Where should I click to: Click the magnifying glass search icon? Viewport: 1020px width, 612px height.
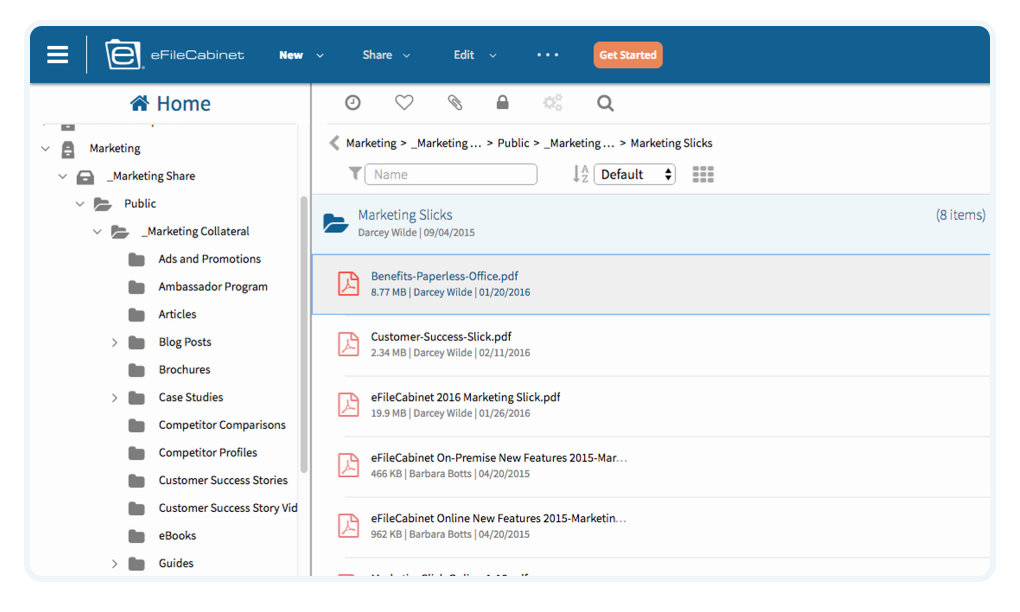click(605, 103)
